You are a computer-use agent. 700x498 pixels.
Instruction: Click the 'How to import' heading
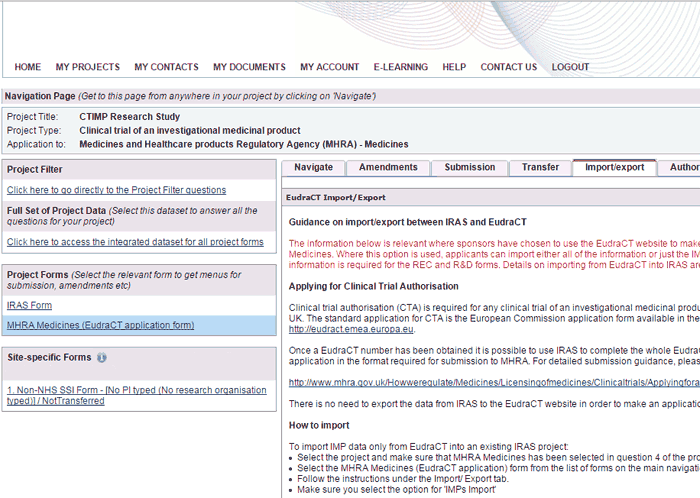point(319,425)
